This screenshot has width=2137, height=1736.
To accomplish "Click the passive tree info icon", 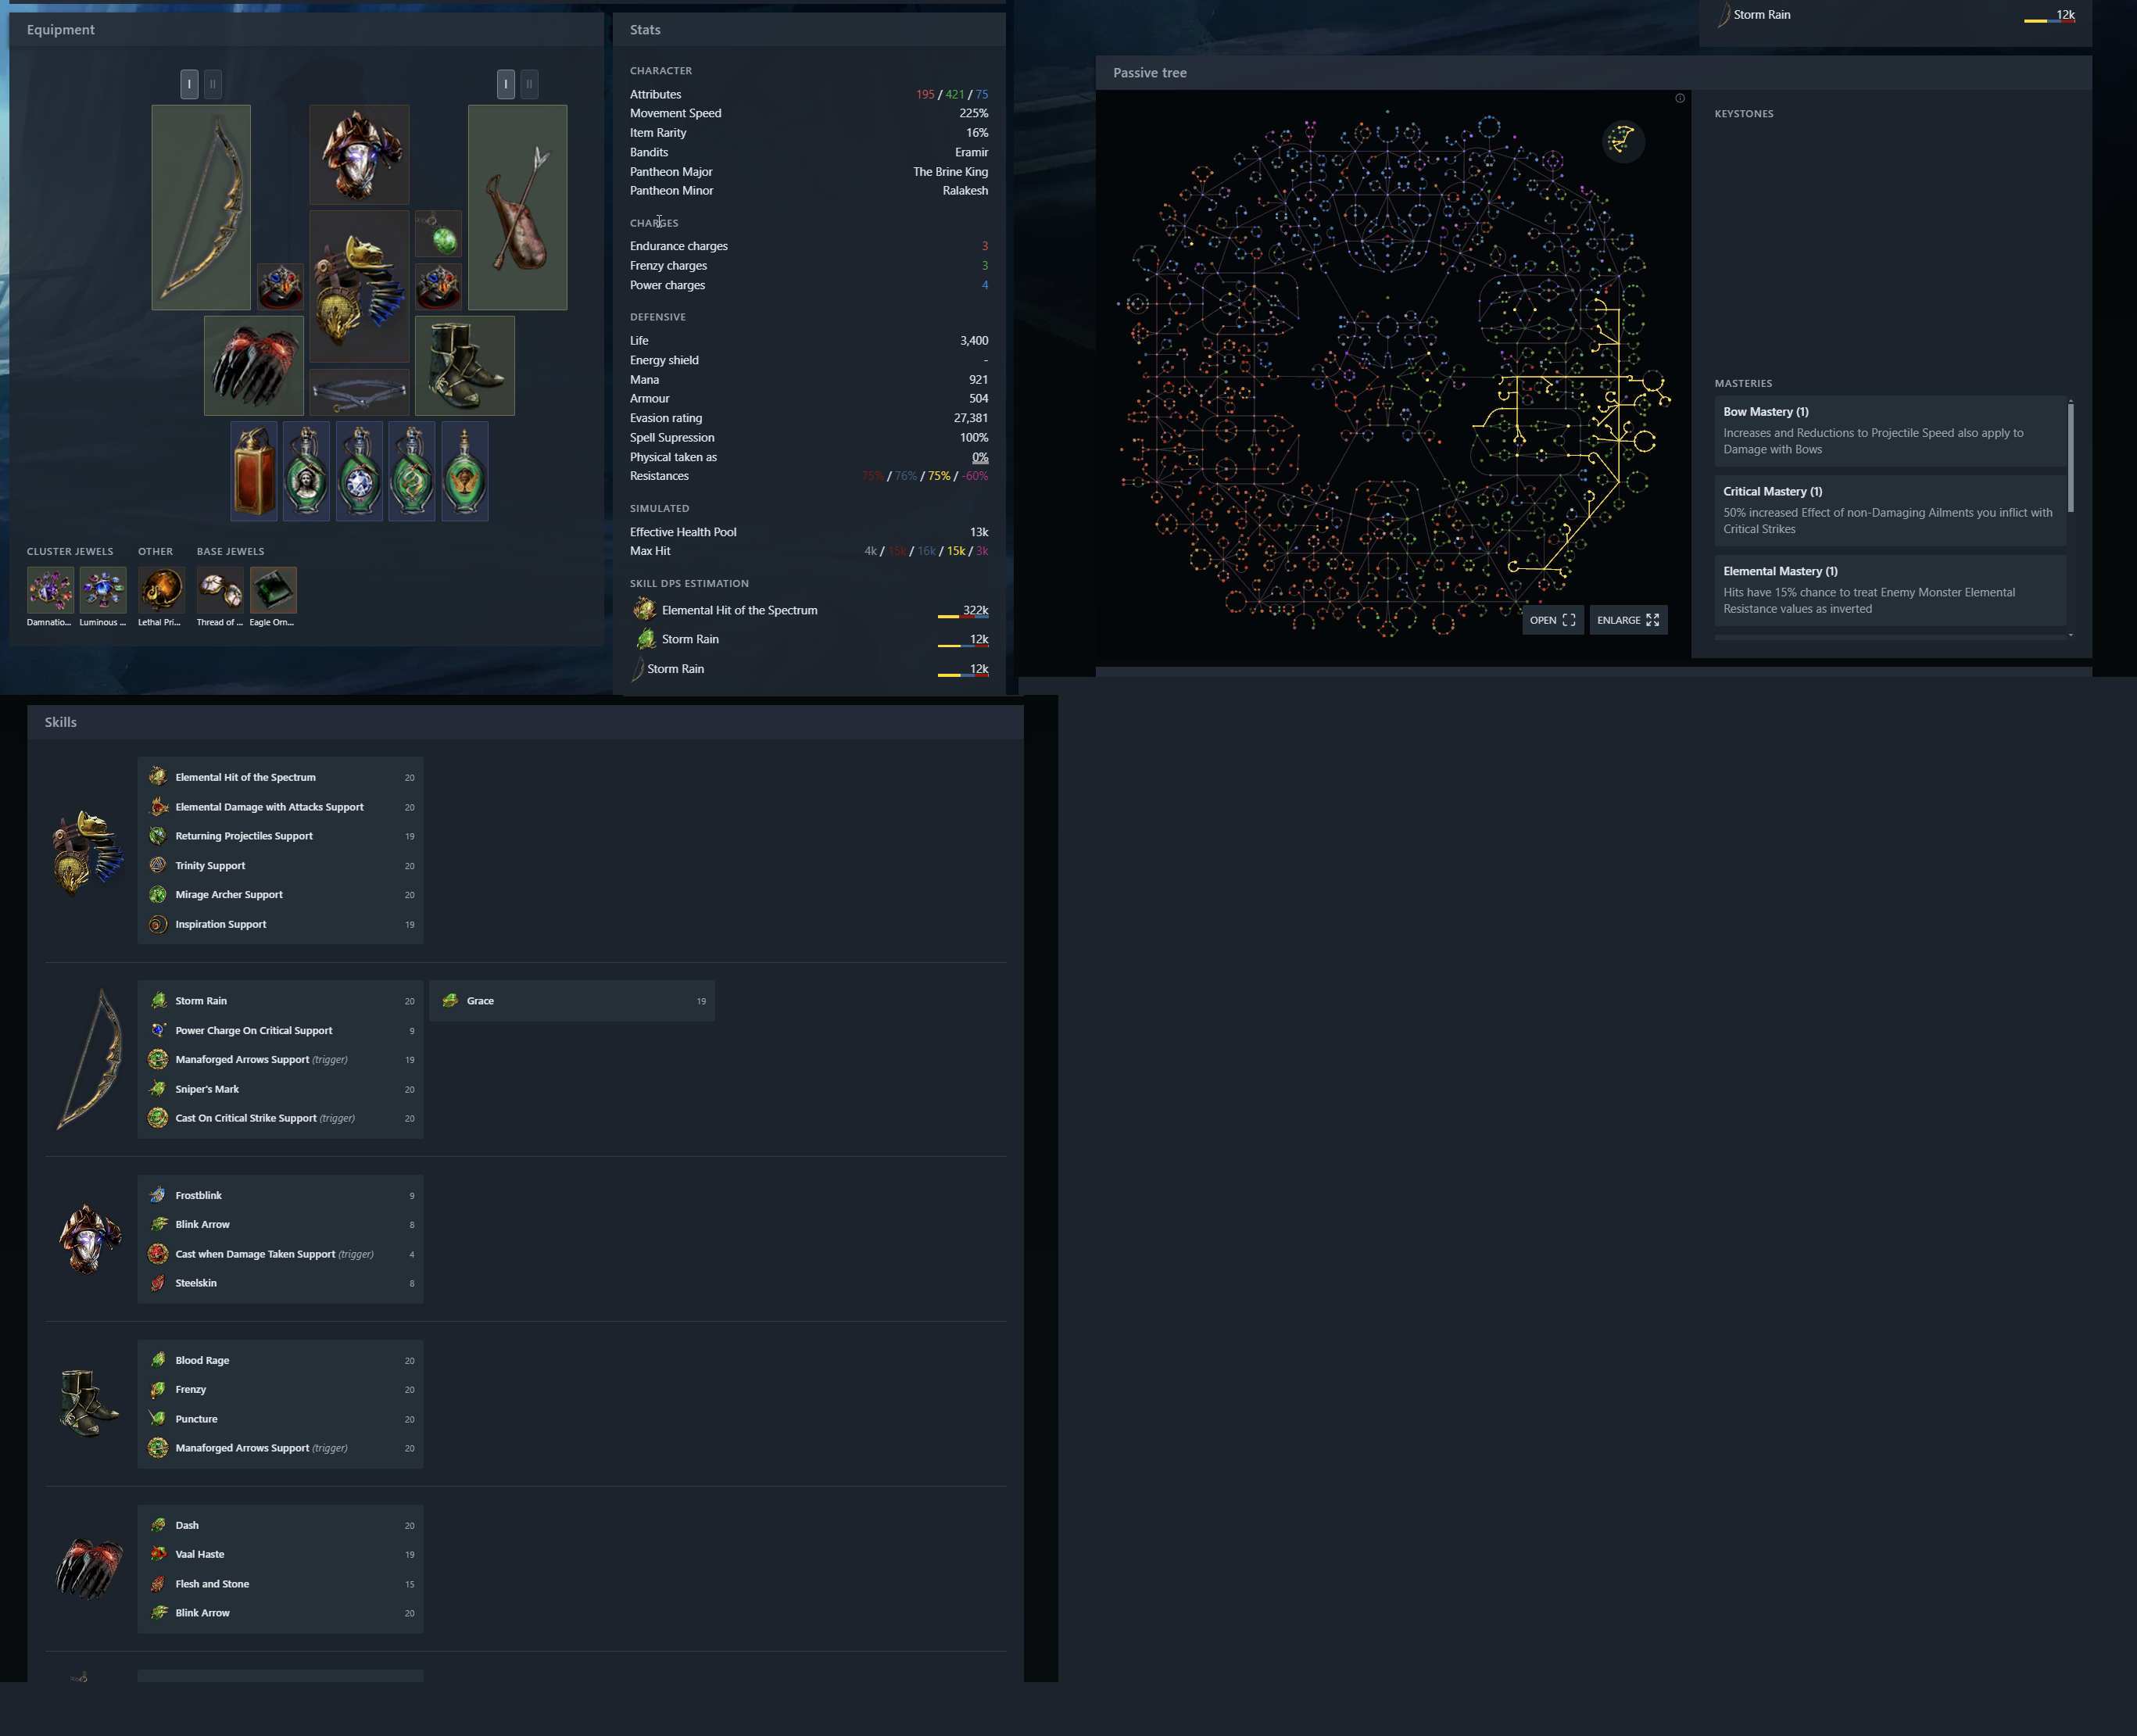I will tap(1680, 98).
